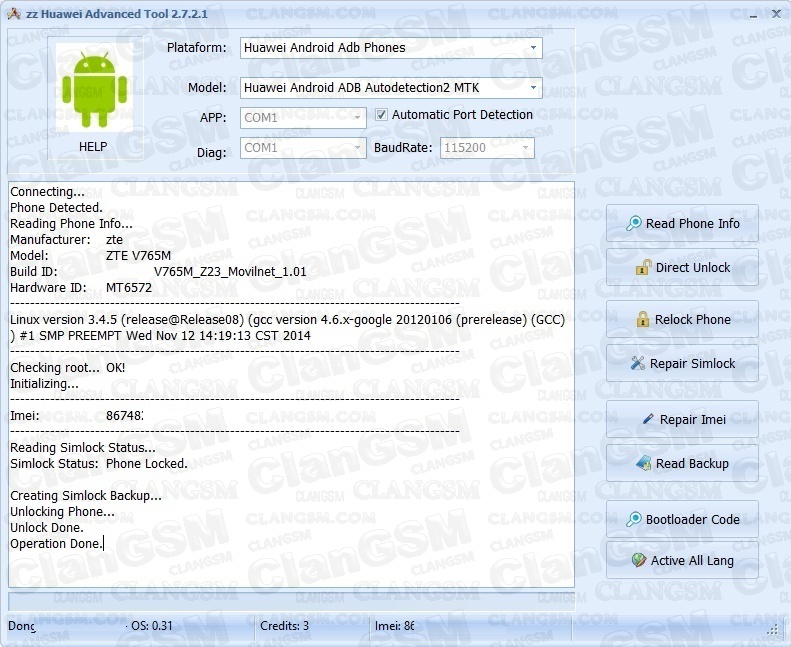Viewport: 791px width, 647px height.
Task: Click the log line 'Operation Done.'
Action: [x=56, y=544]
